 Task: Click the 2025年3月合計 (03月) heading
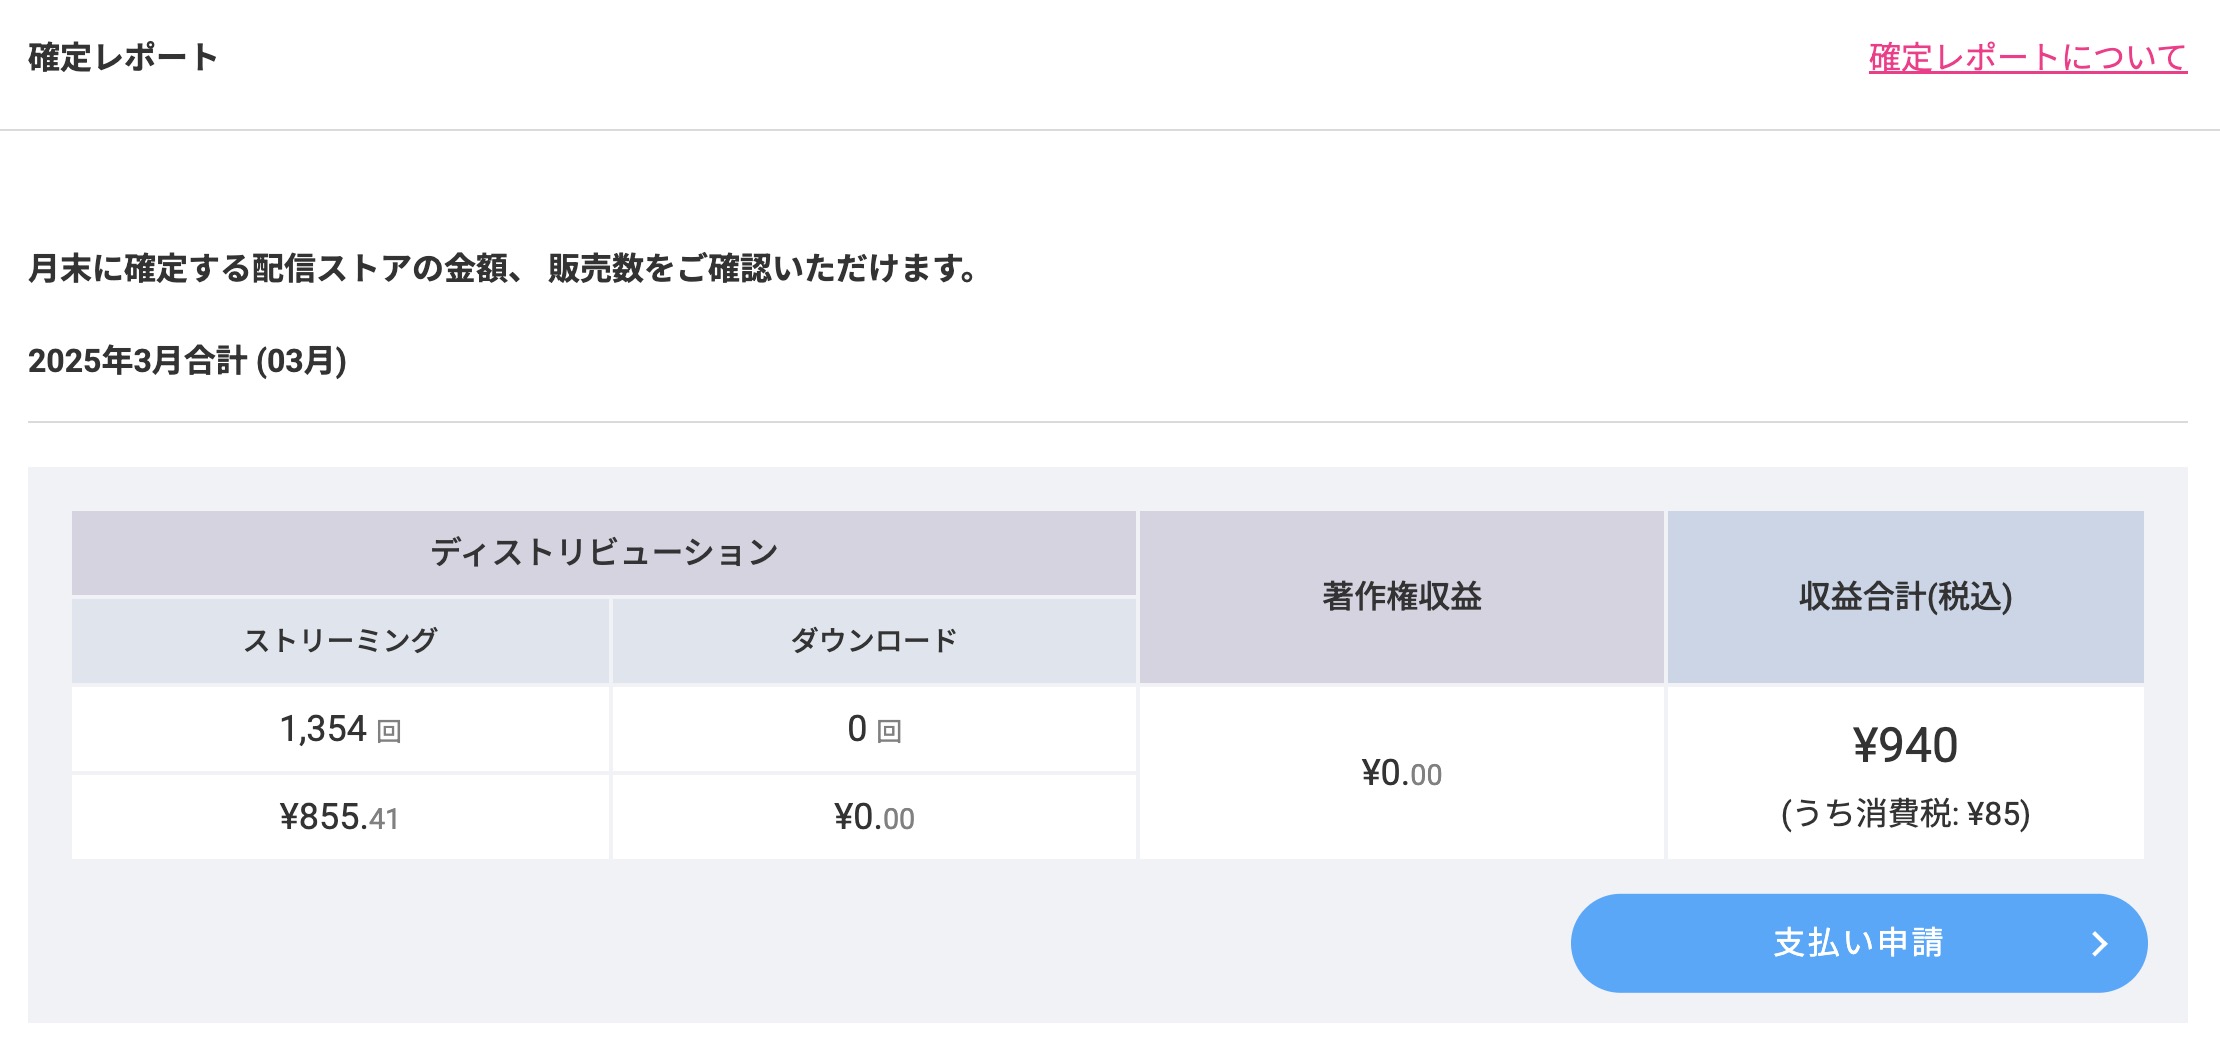tap(187, 361)
